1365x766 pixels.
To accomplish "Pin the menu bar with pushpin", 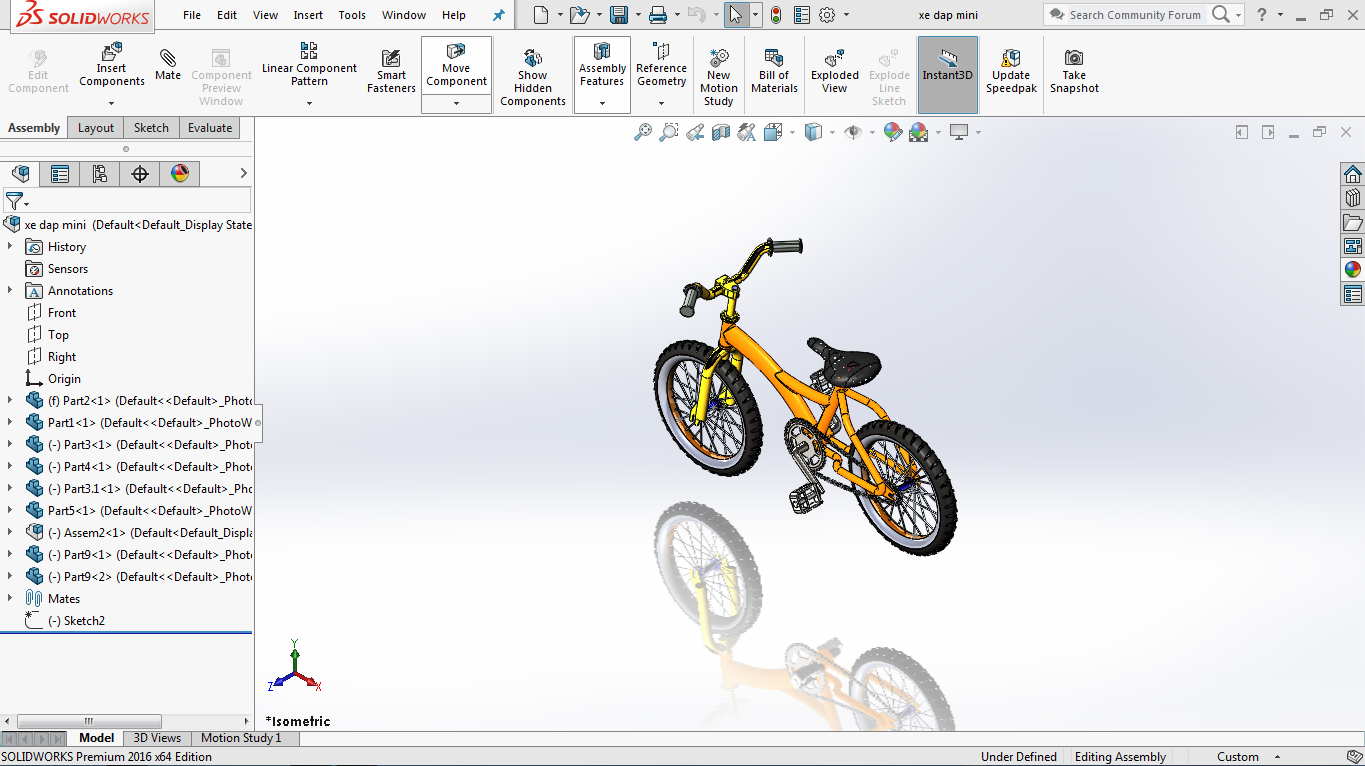I will click(499, 15).
